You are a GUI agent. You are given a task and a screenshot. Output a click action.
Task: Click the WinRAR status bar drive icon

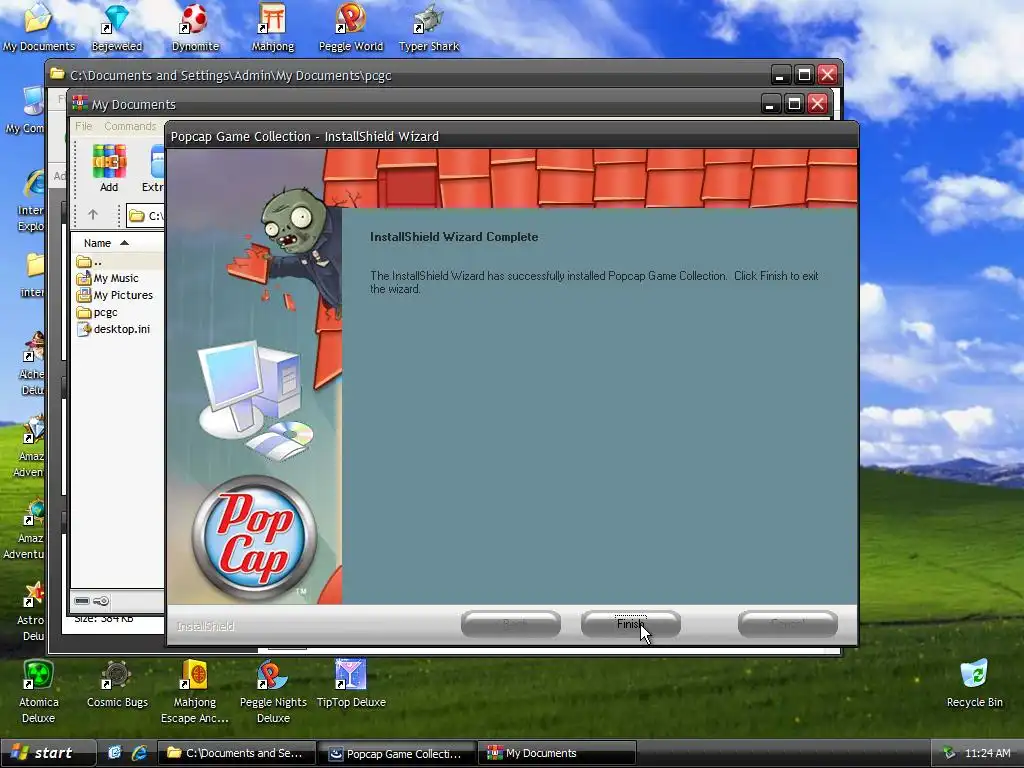coord(82,601)
